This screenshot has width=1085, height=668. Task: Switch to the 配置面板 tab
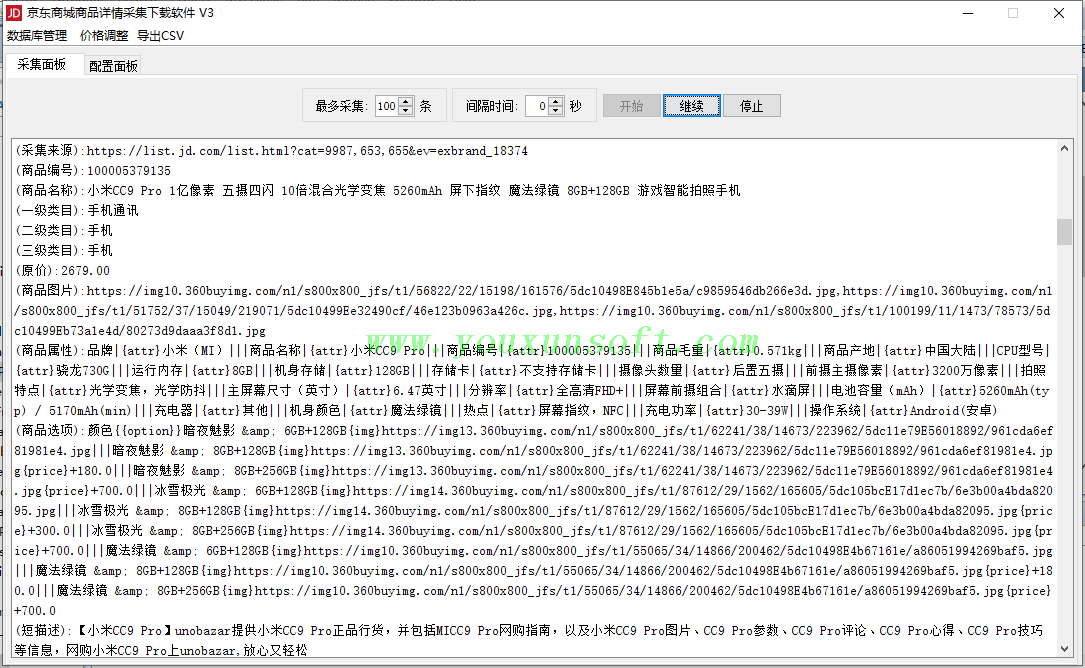point(113,66)
